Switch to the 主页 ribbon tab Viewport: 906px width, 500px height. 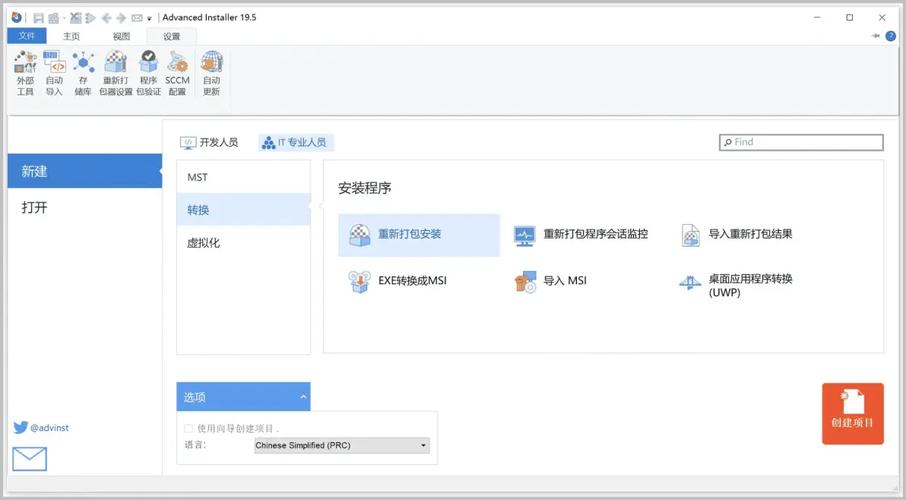coord(72,36)
